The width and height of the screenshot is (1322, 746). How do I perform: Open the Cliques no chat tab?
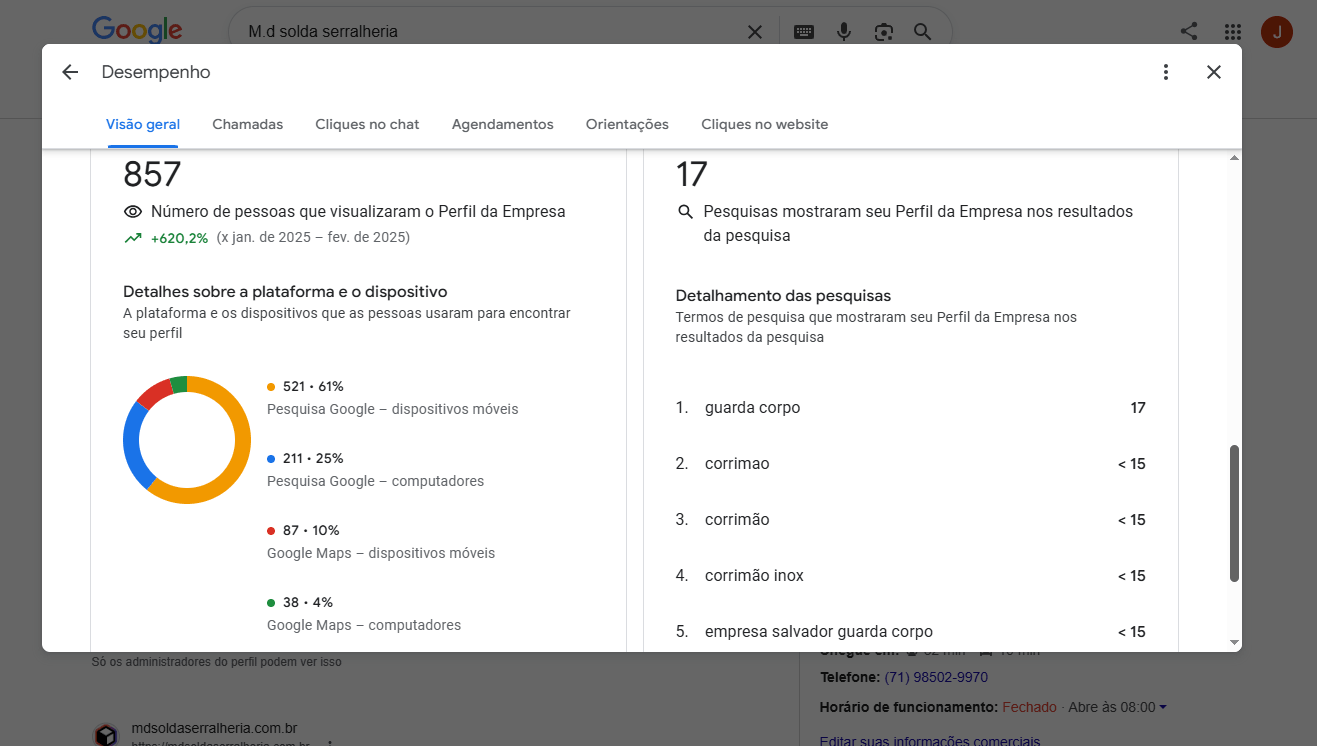click(x=367, y=124)
